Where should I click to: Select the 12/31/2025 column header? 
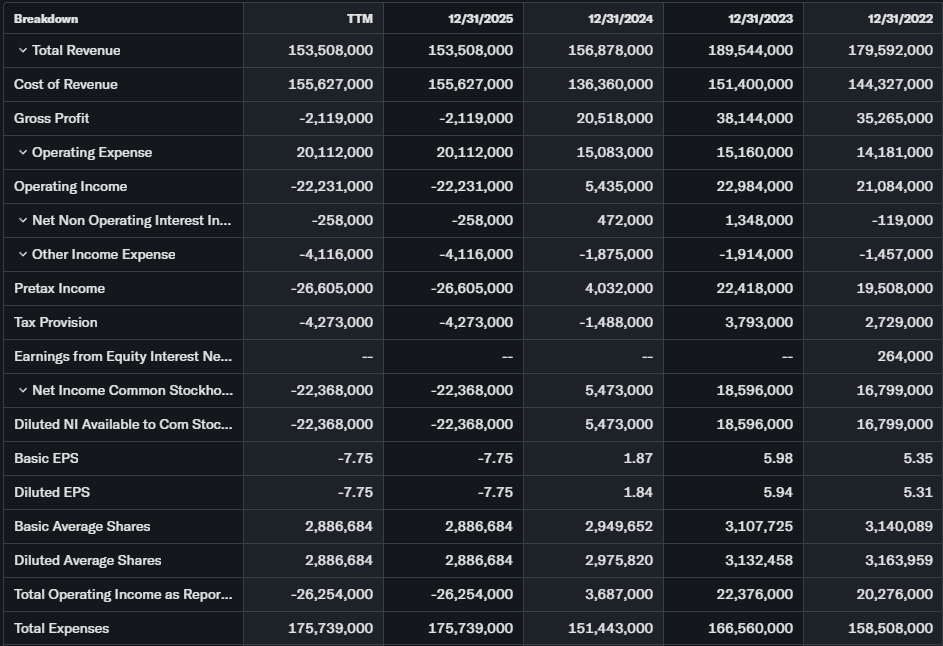[x=480, y=19]
